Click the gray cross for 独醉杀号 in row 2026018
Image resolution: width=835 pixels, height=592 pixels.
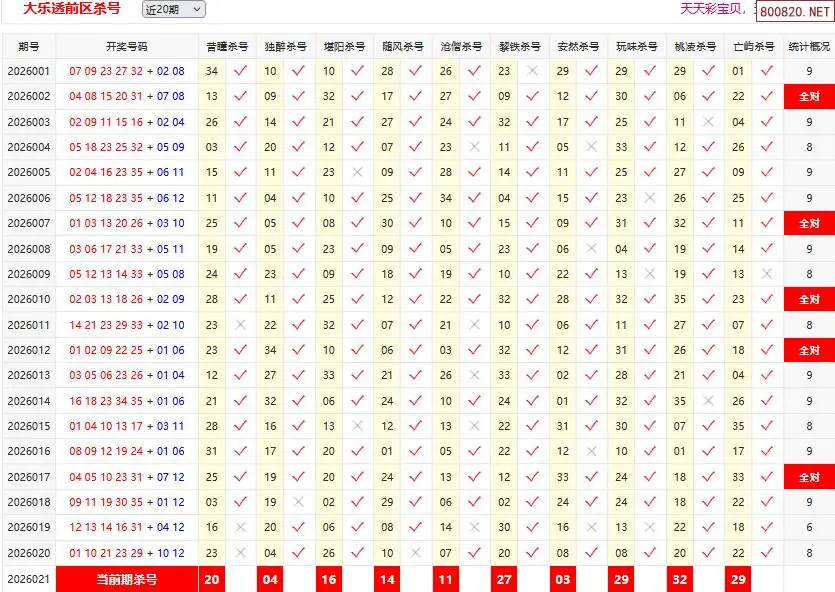(298, 502)
